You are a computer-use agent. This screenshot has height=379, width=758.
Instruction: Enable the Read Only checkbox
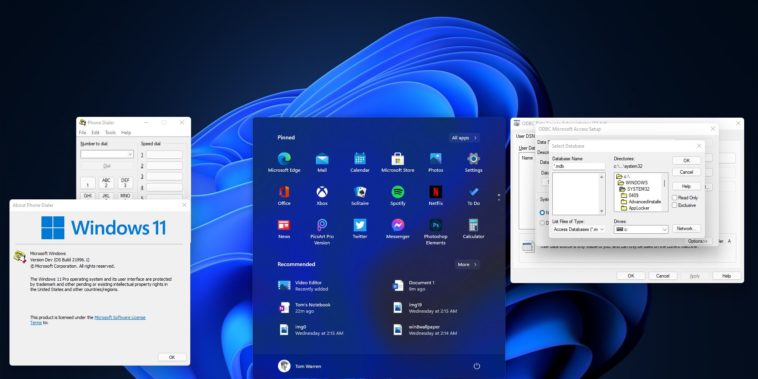[674, 198]
